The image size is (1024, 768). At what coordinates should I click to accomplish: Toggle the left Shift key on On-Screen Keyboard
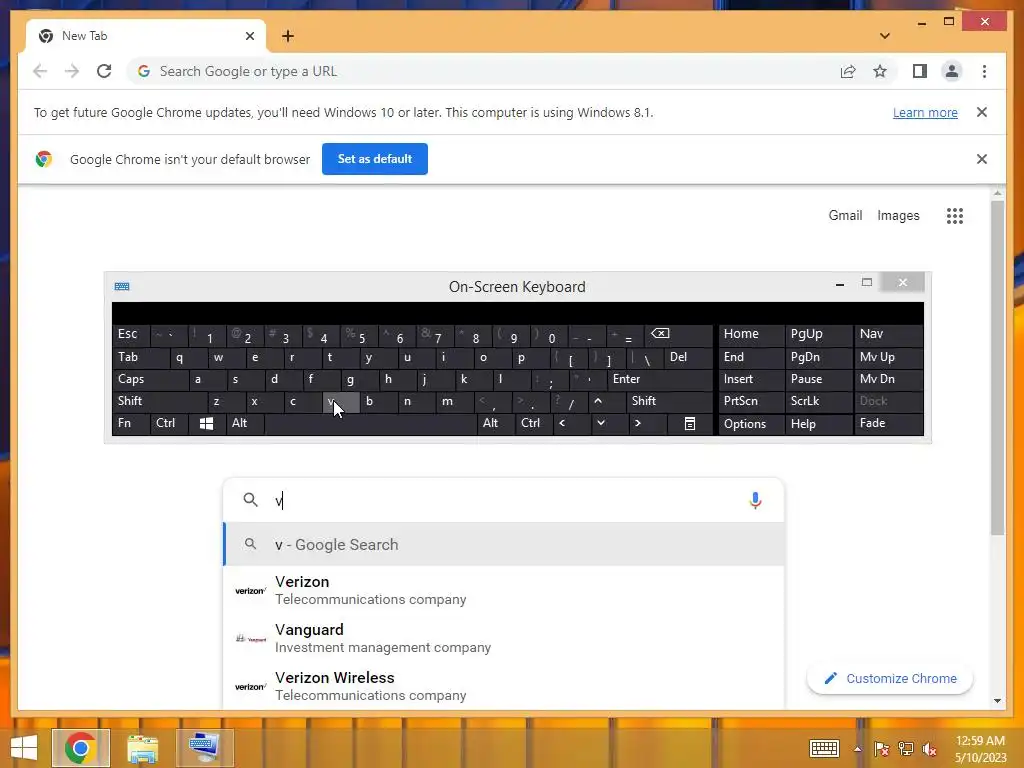160,401
